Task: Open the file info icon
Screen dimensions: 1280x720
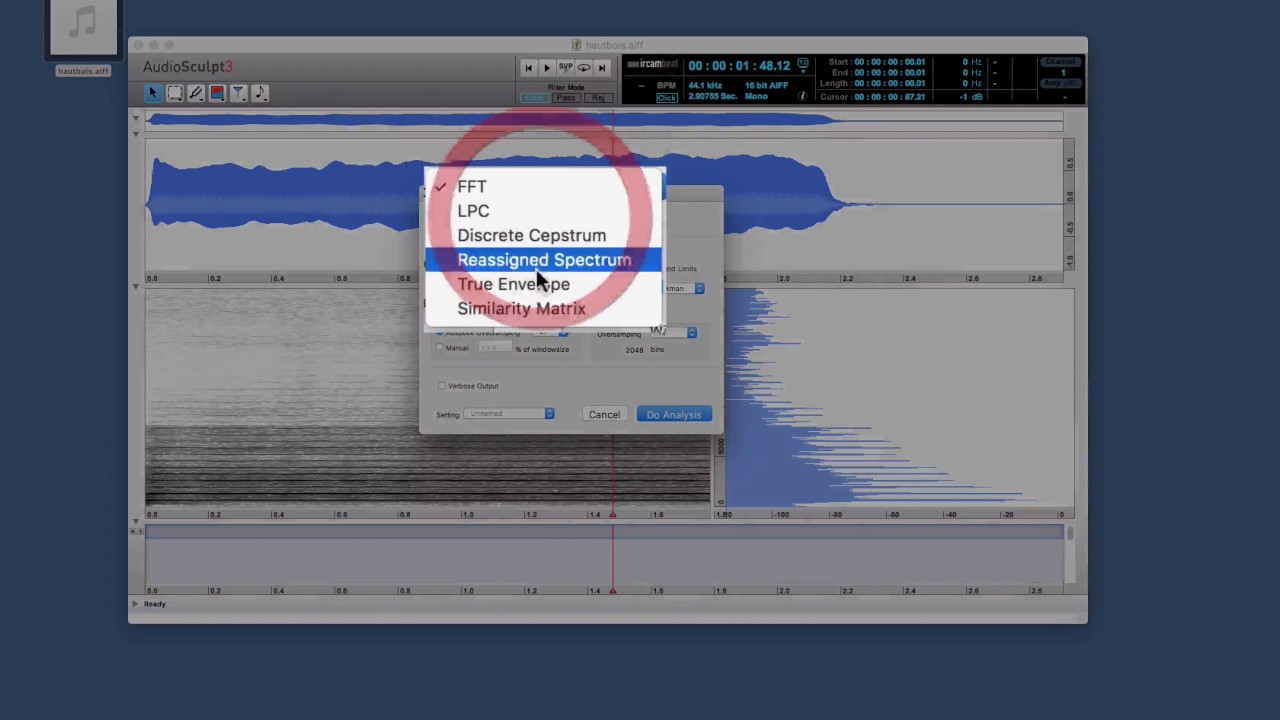Action: pos(802,96)
